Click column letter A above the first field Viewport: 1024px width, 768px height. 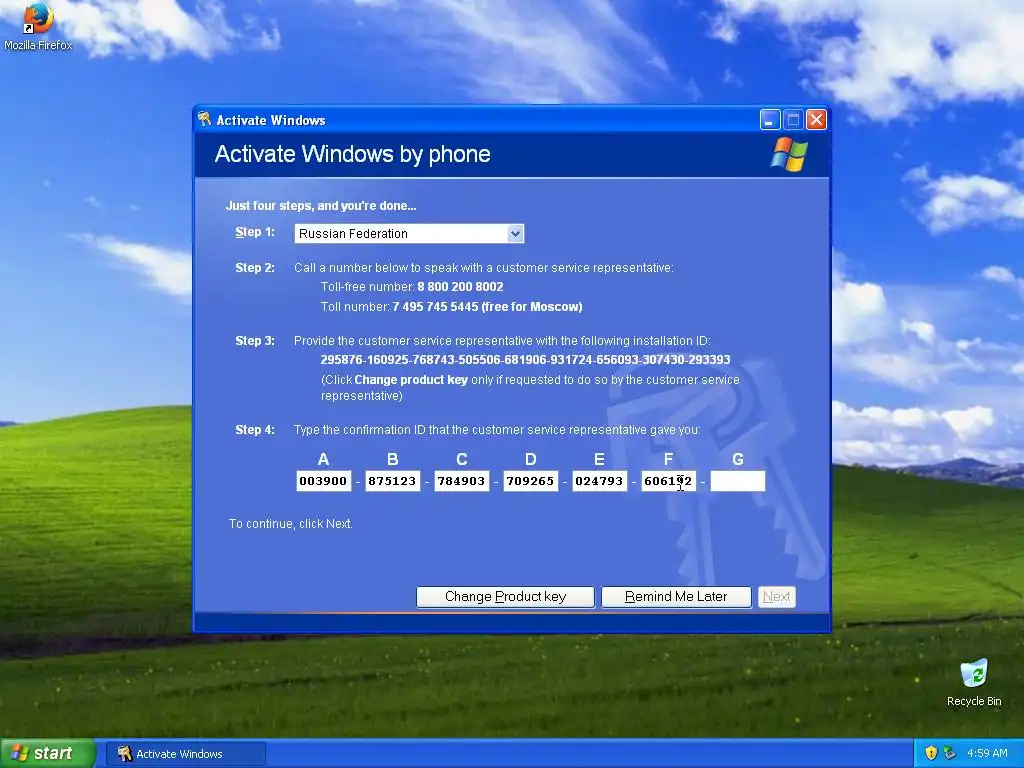tap(323, 459)
